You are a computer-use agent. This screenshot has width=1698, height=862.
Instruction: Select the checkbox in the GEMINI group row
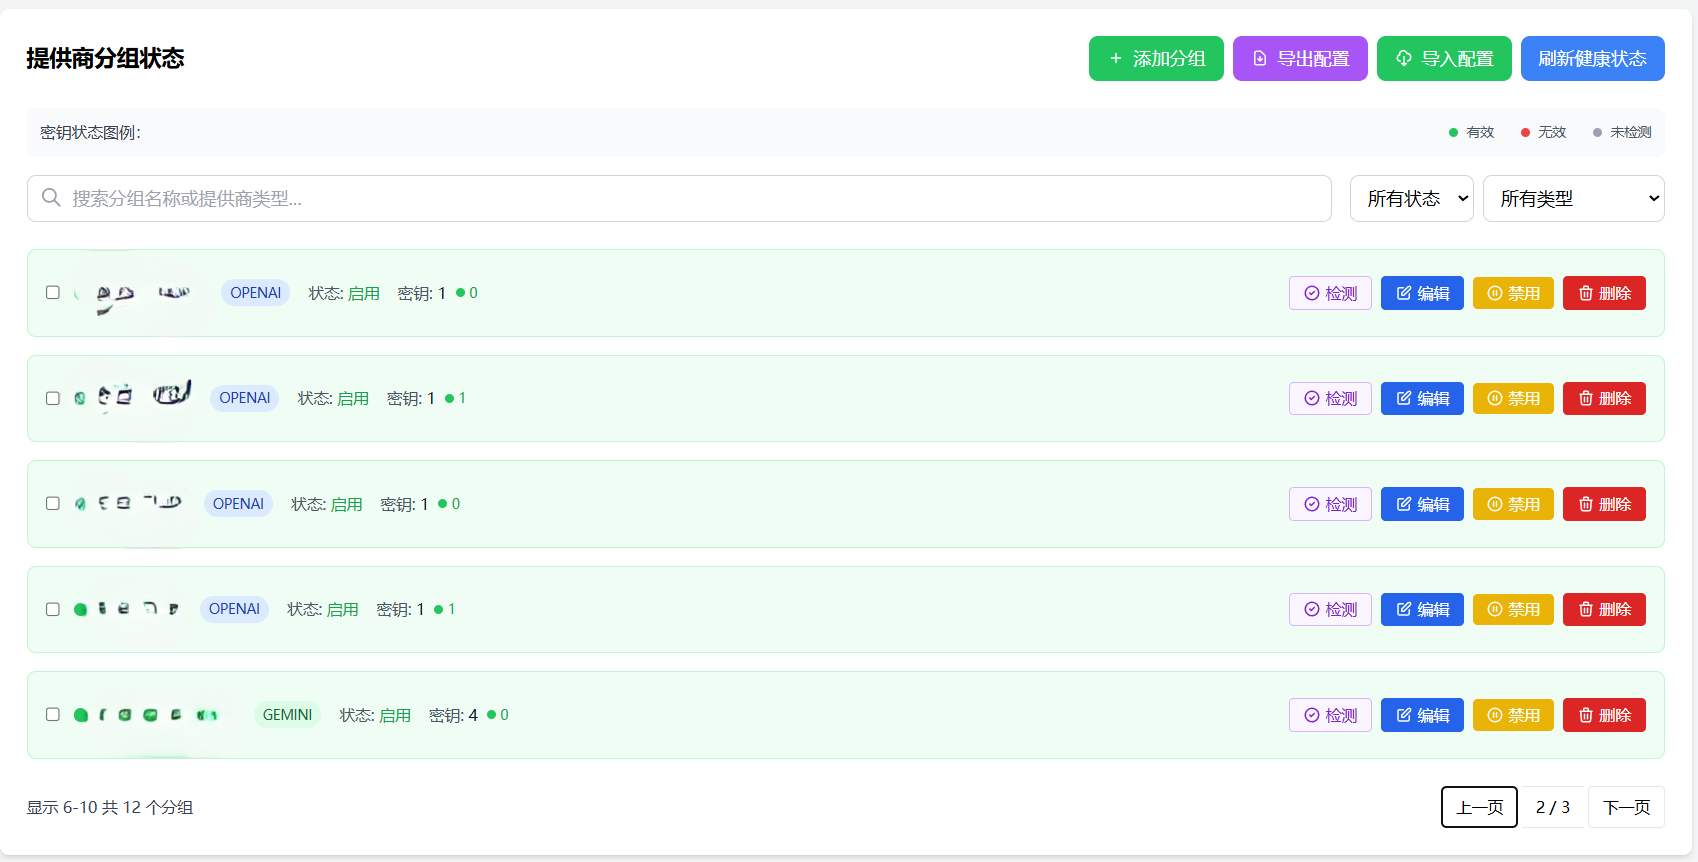point(53,715)
